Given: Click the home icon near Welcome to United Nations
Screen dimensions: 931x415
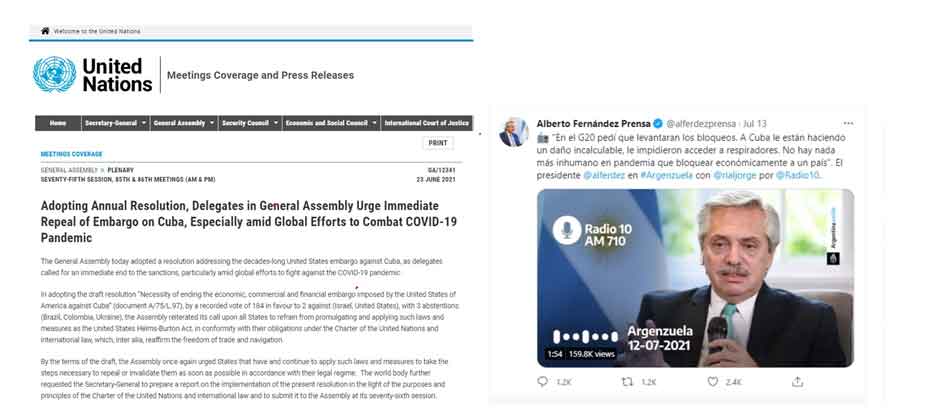Looking at the screenshot, I should tap(45, 31).
